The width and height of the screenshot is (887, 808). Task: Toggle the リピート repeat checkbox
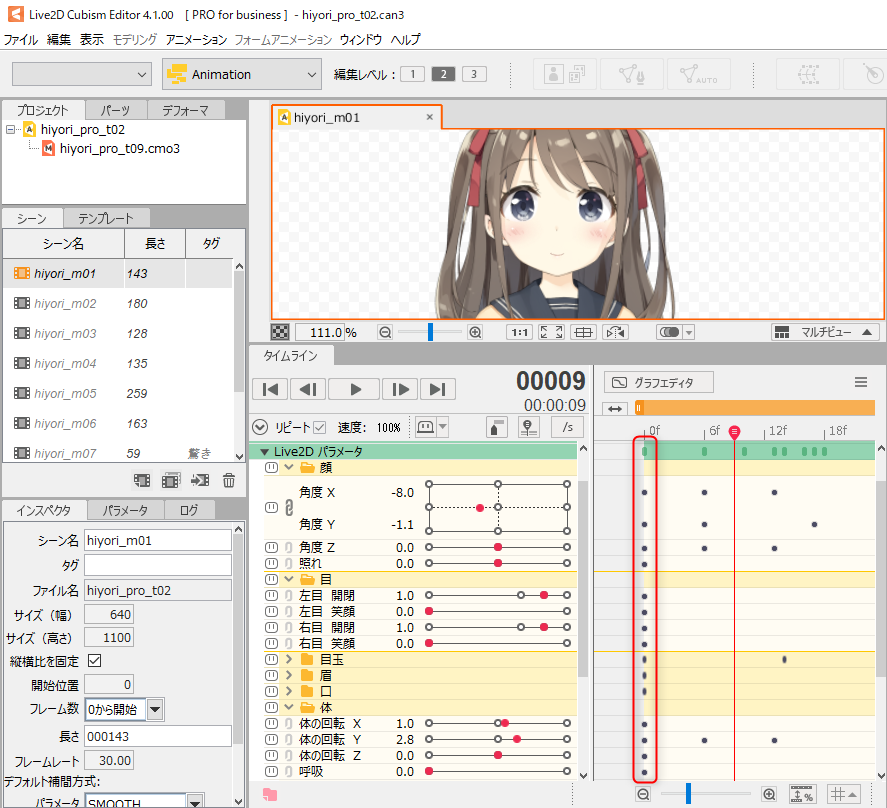point(320,427)
